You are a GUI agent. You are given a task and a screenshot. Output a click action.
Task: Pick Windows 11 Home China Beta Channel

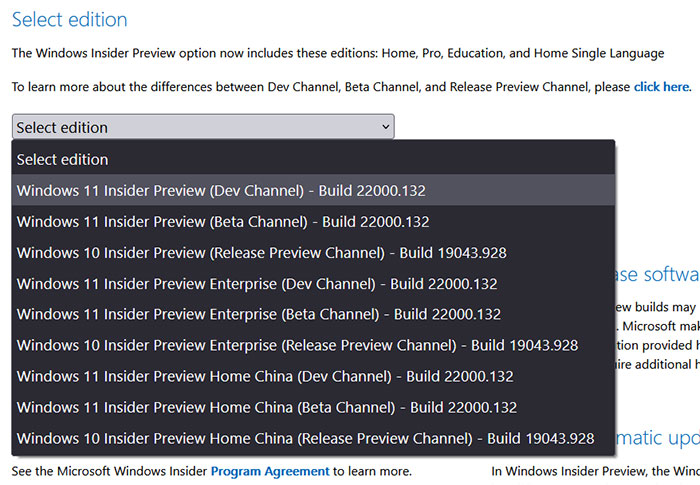point(313,407)
